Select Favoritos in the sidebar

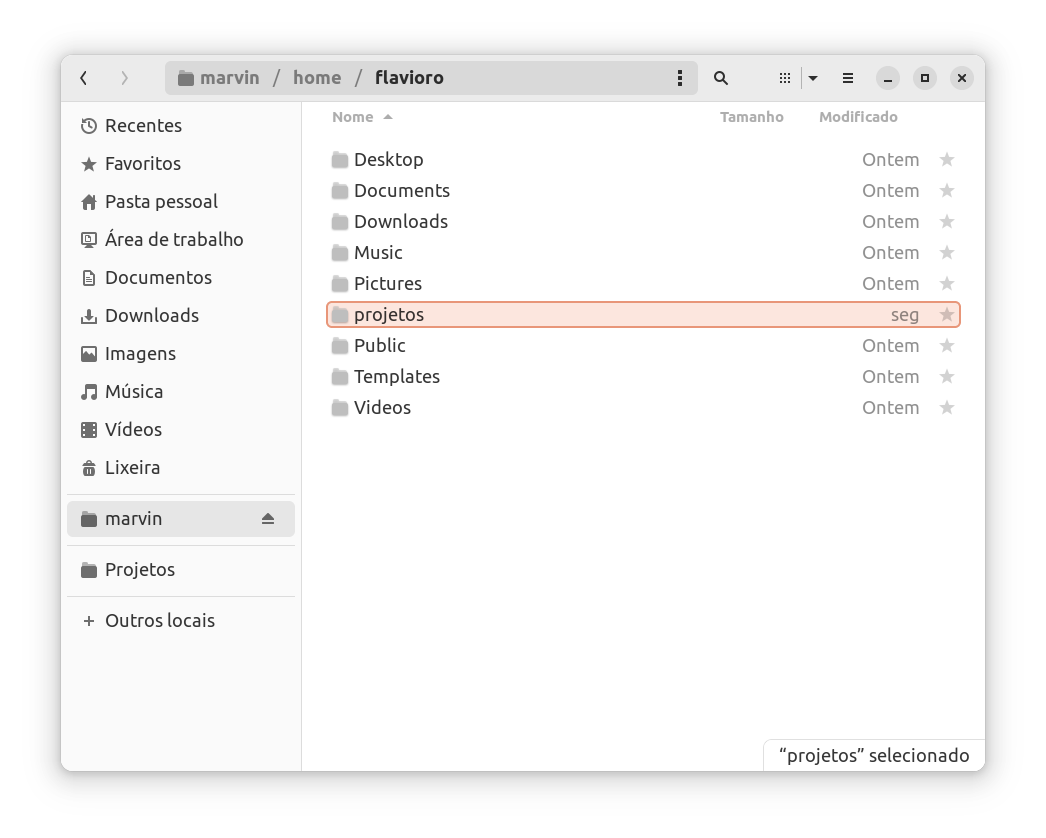point(142,163)
